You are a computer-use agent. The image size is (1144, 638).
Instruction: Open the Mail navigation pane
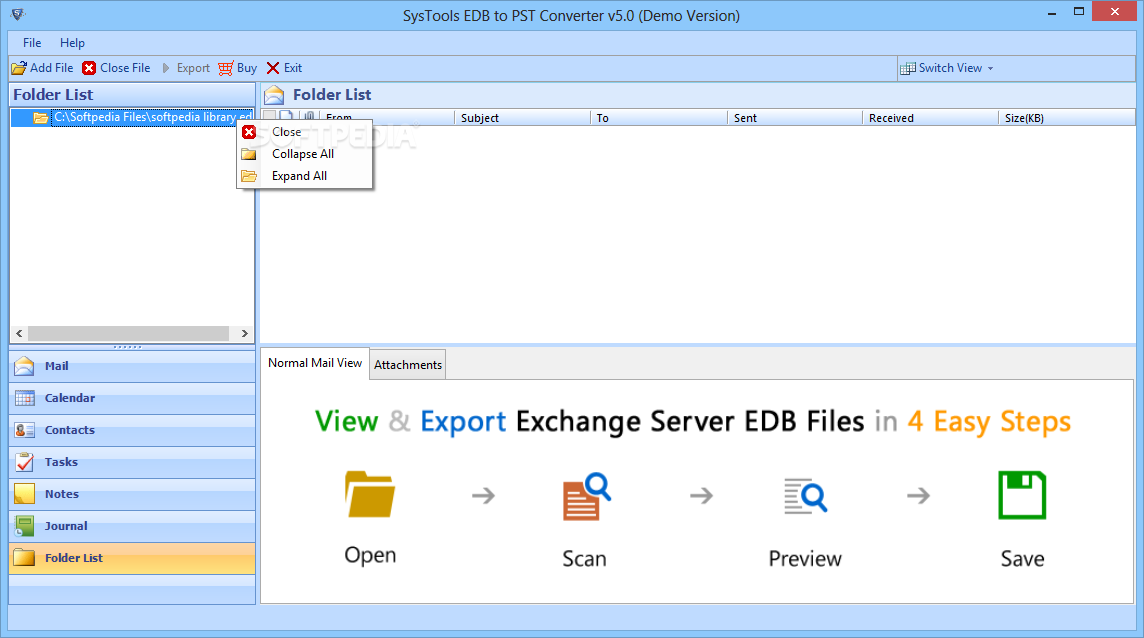coord(132,366)
